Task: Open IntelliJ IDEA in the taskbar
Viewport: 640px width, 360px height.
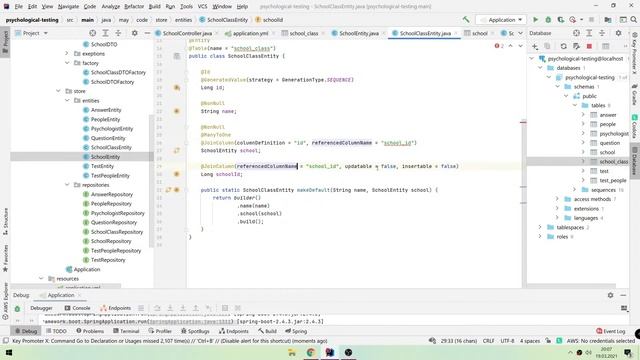Action: point(330,352)
